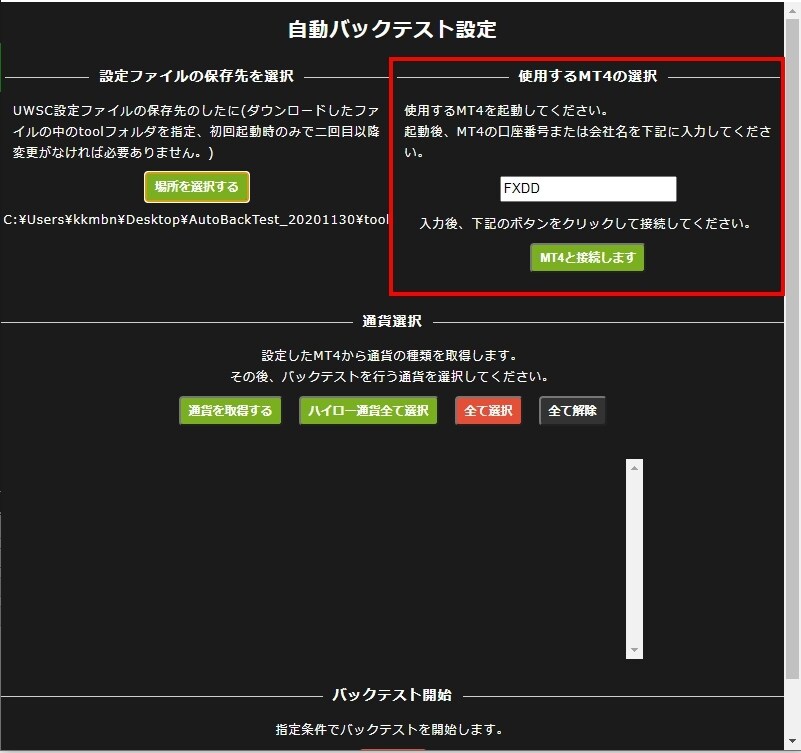The image size is (801, 753).
Task: Click the text 指定条件でバックテストを開始します。
Action: click(x=390, y=730)
